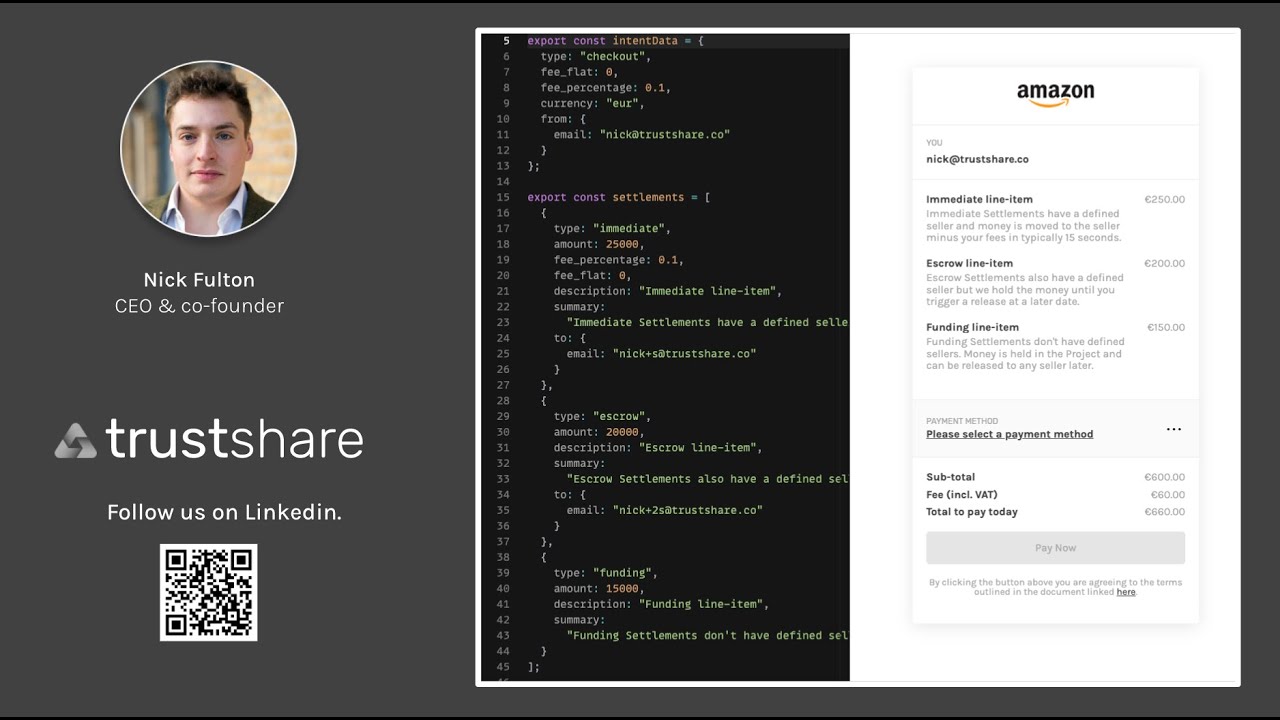The image size is (1280, 720).
Task: Click the 'Total to pay today' label
Action: point(972,512)
